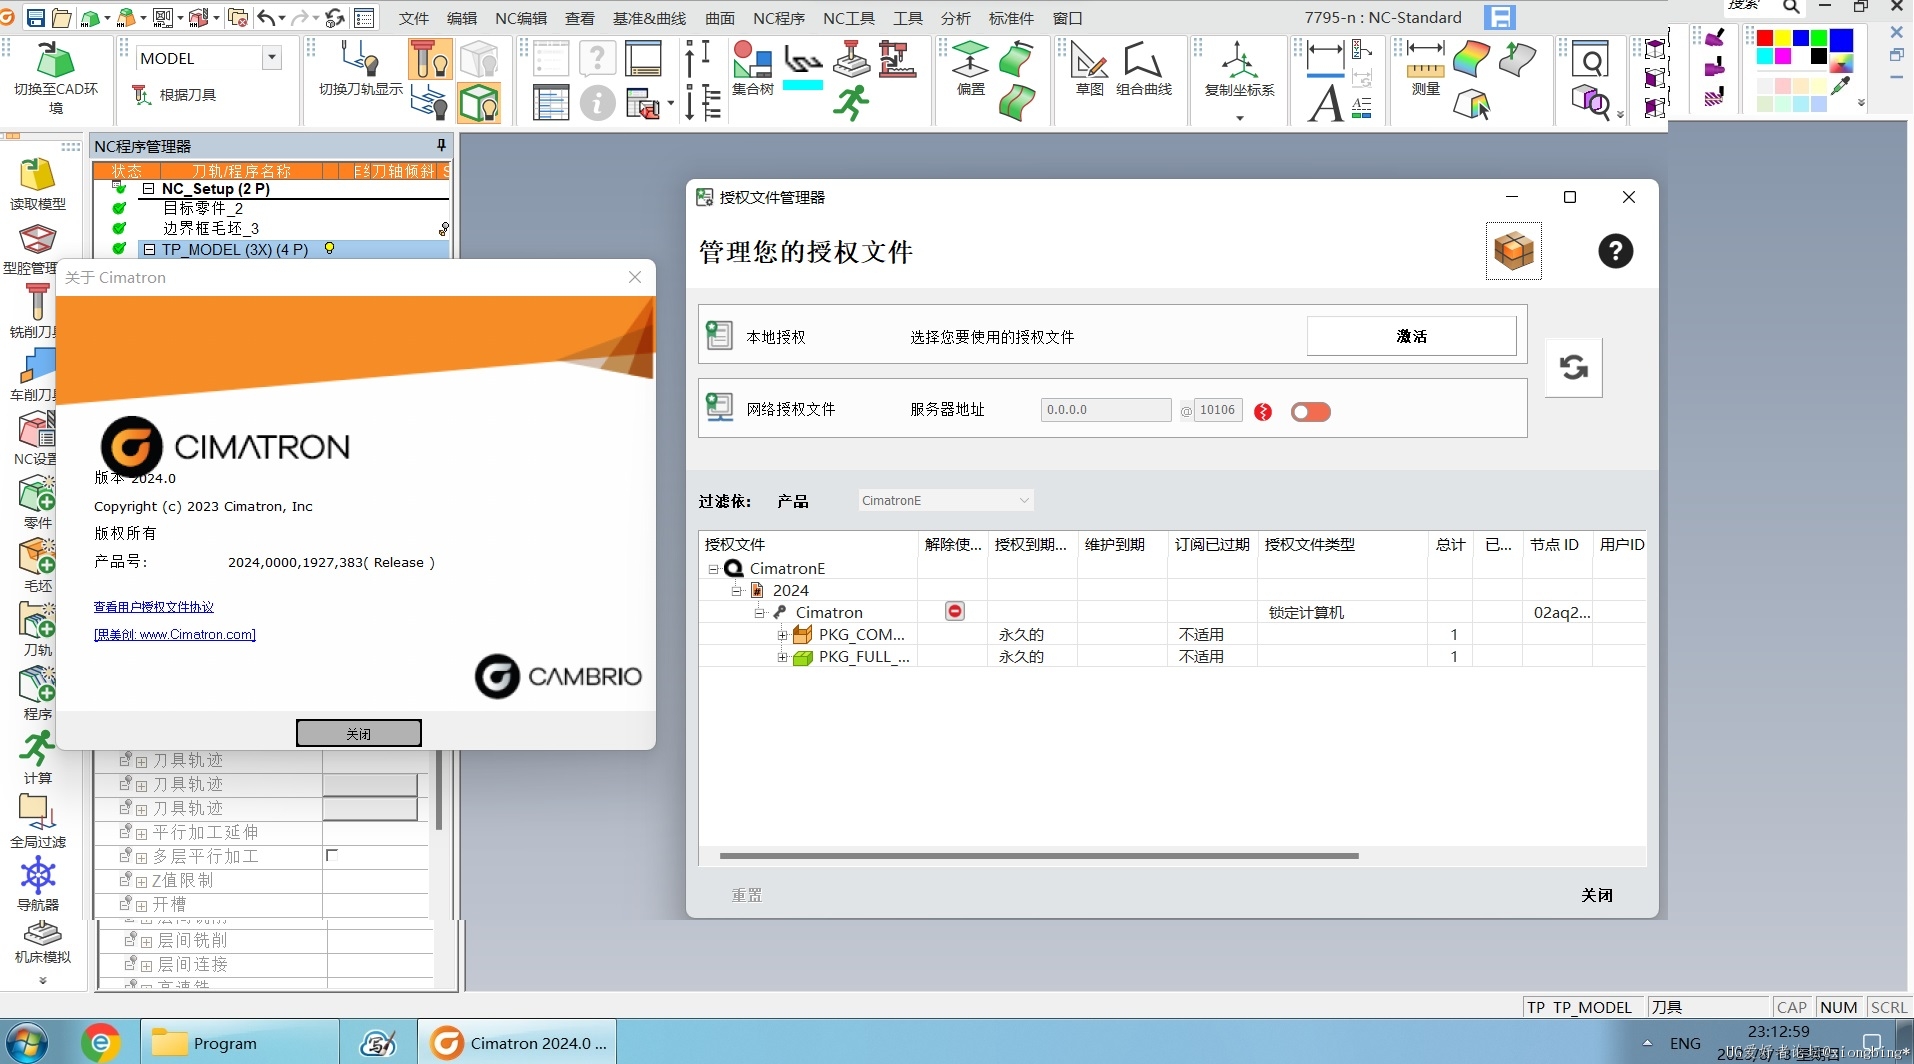Select the yellow color swatch

point(1783,38)
